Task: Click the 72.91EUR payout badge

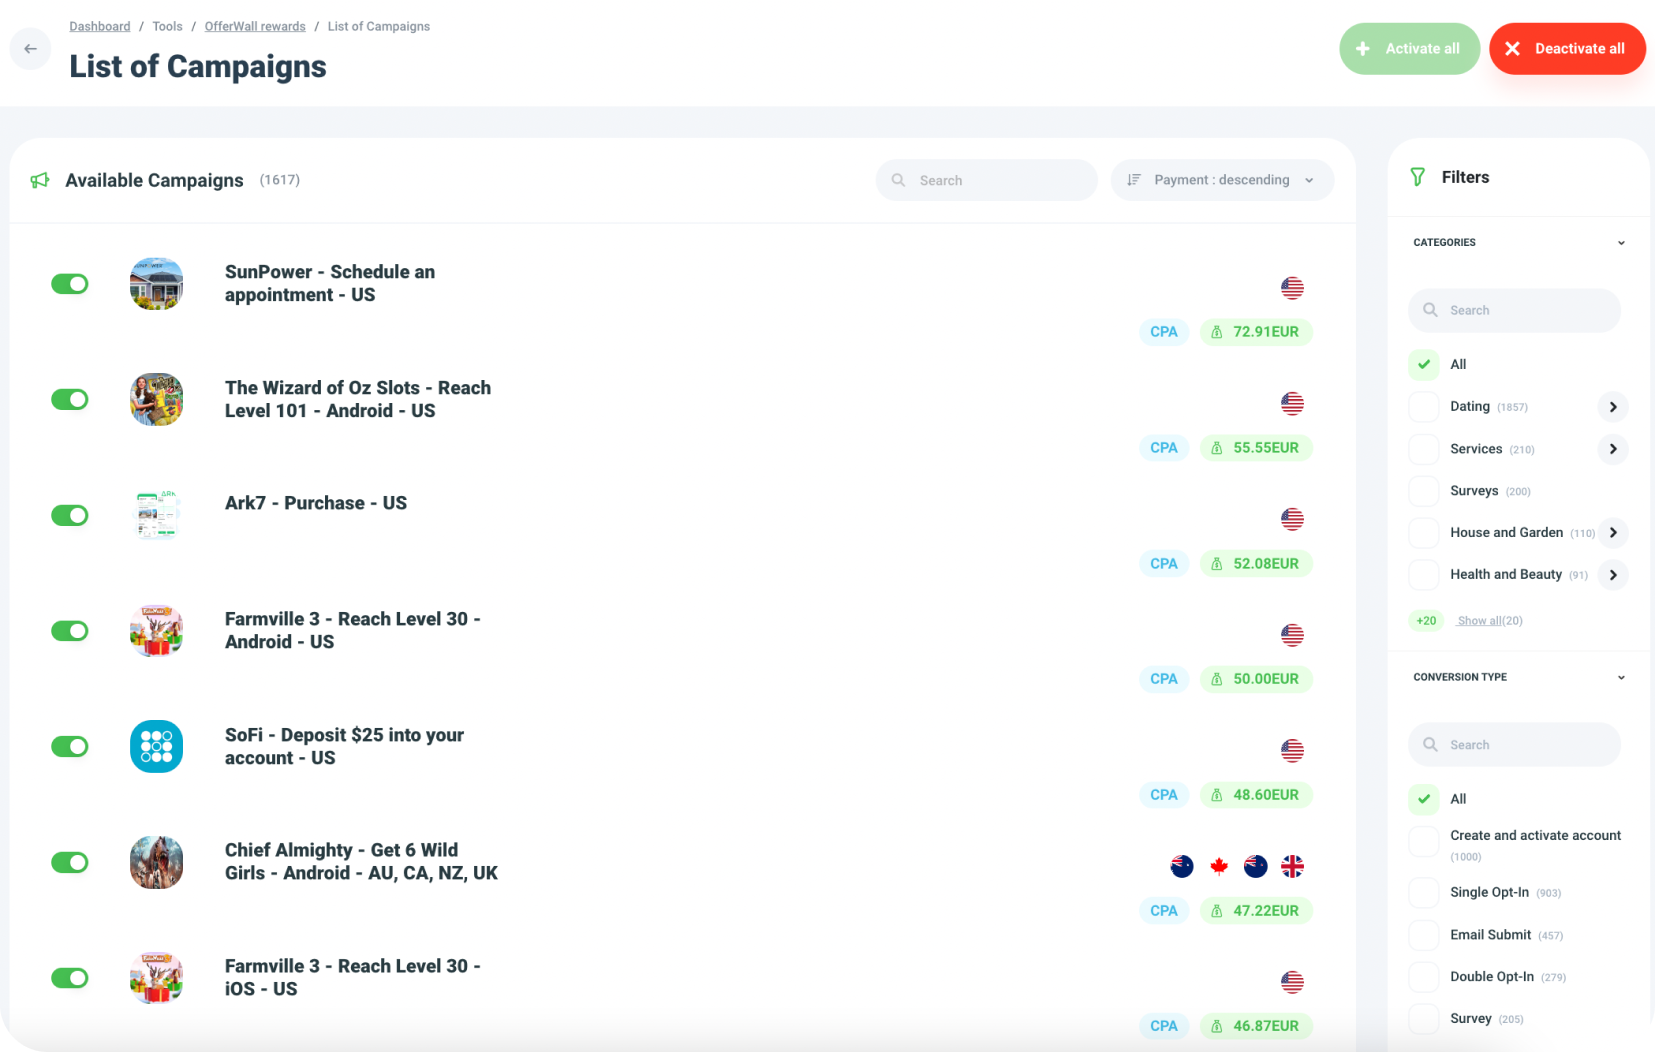Action: pos(1256,332)
